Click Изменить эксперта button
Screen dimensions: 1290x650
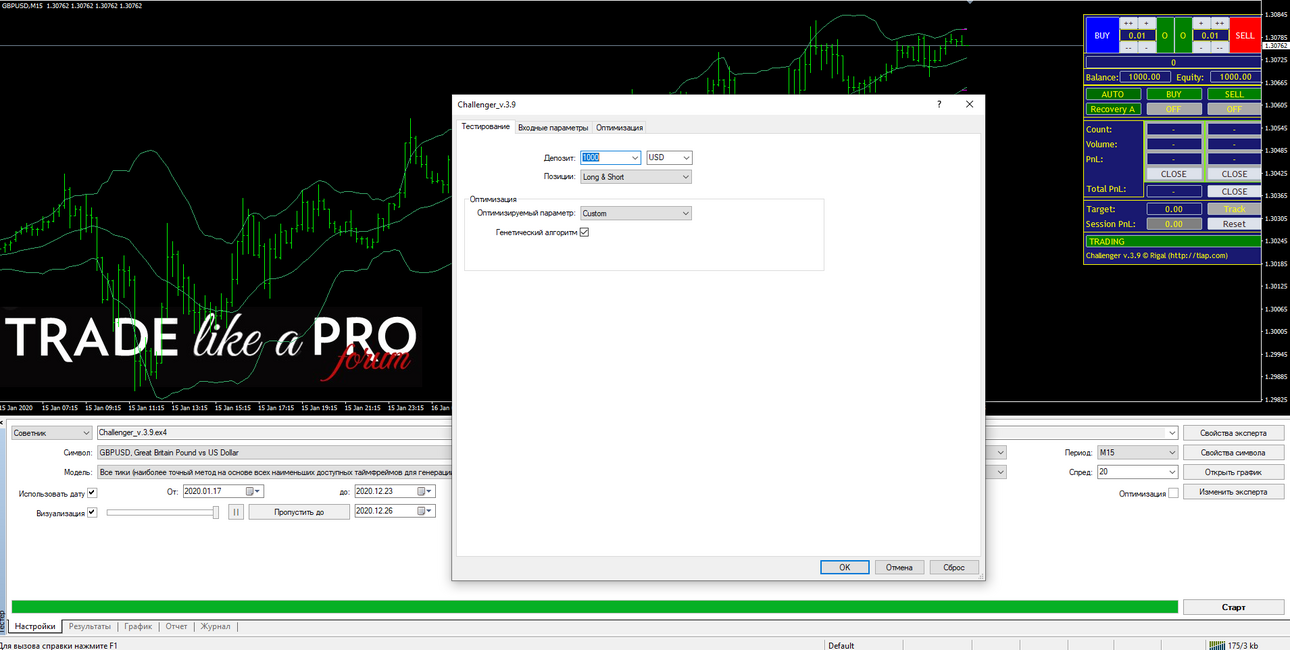click(x=1234, y=492)
